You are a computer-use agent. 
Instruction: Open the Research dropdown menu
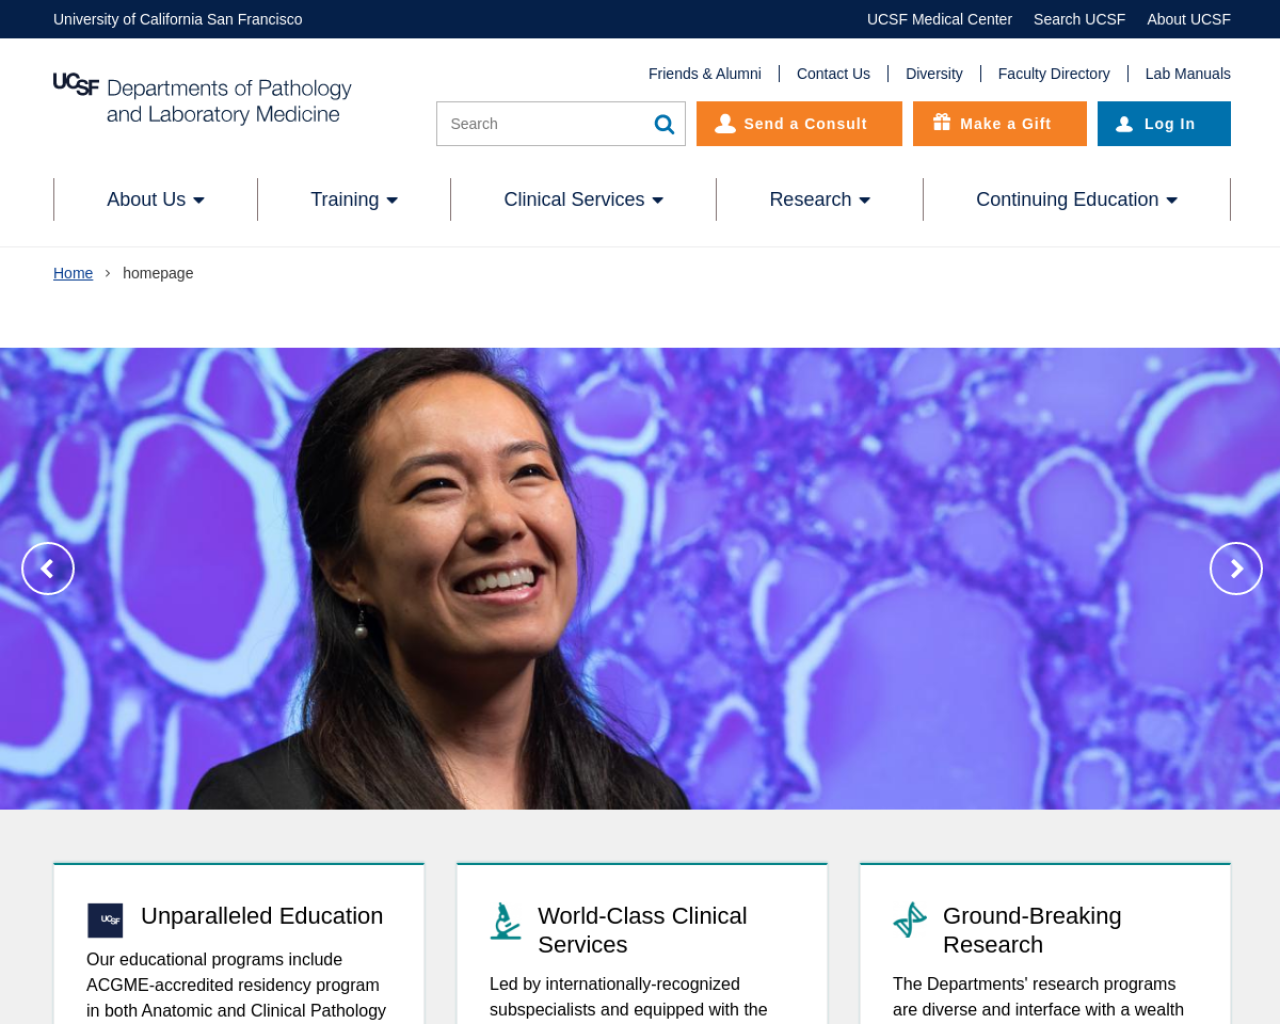tap(820, 200)
